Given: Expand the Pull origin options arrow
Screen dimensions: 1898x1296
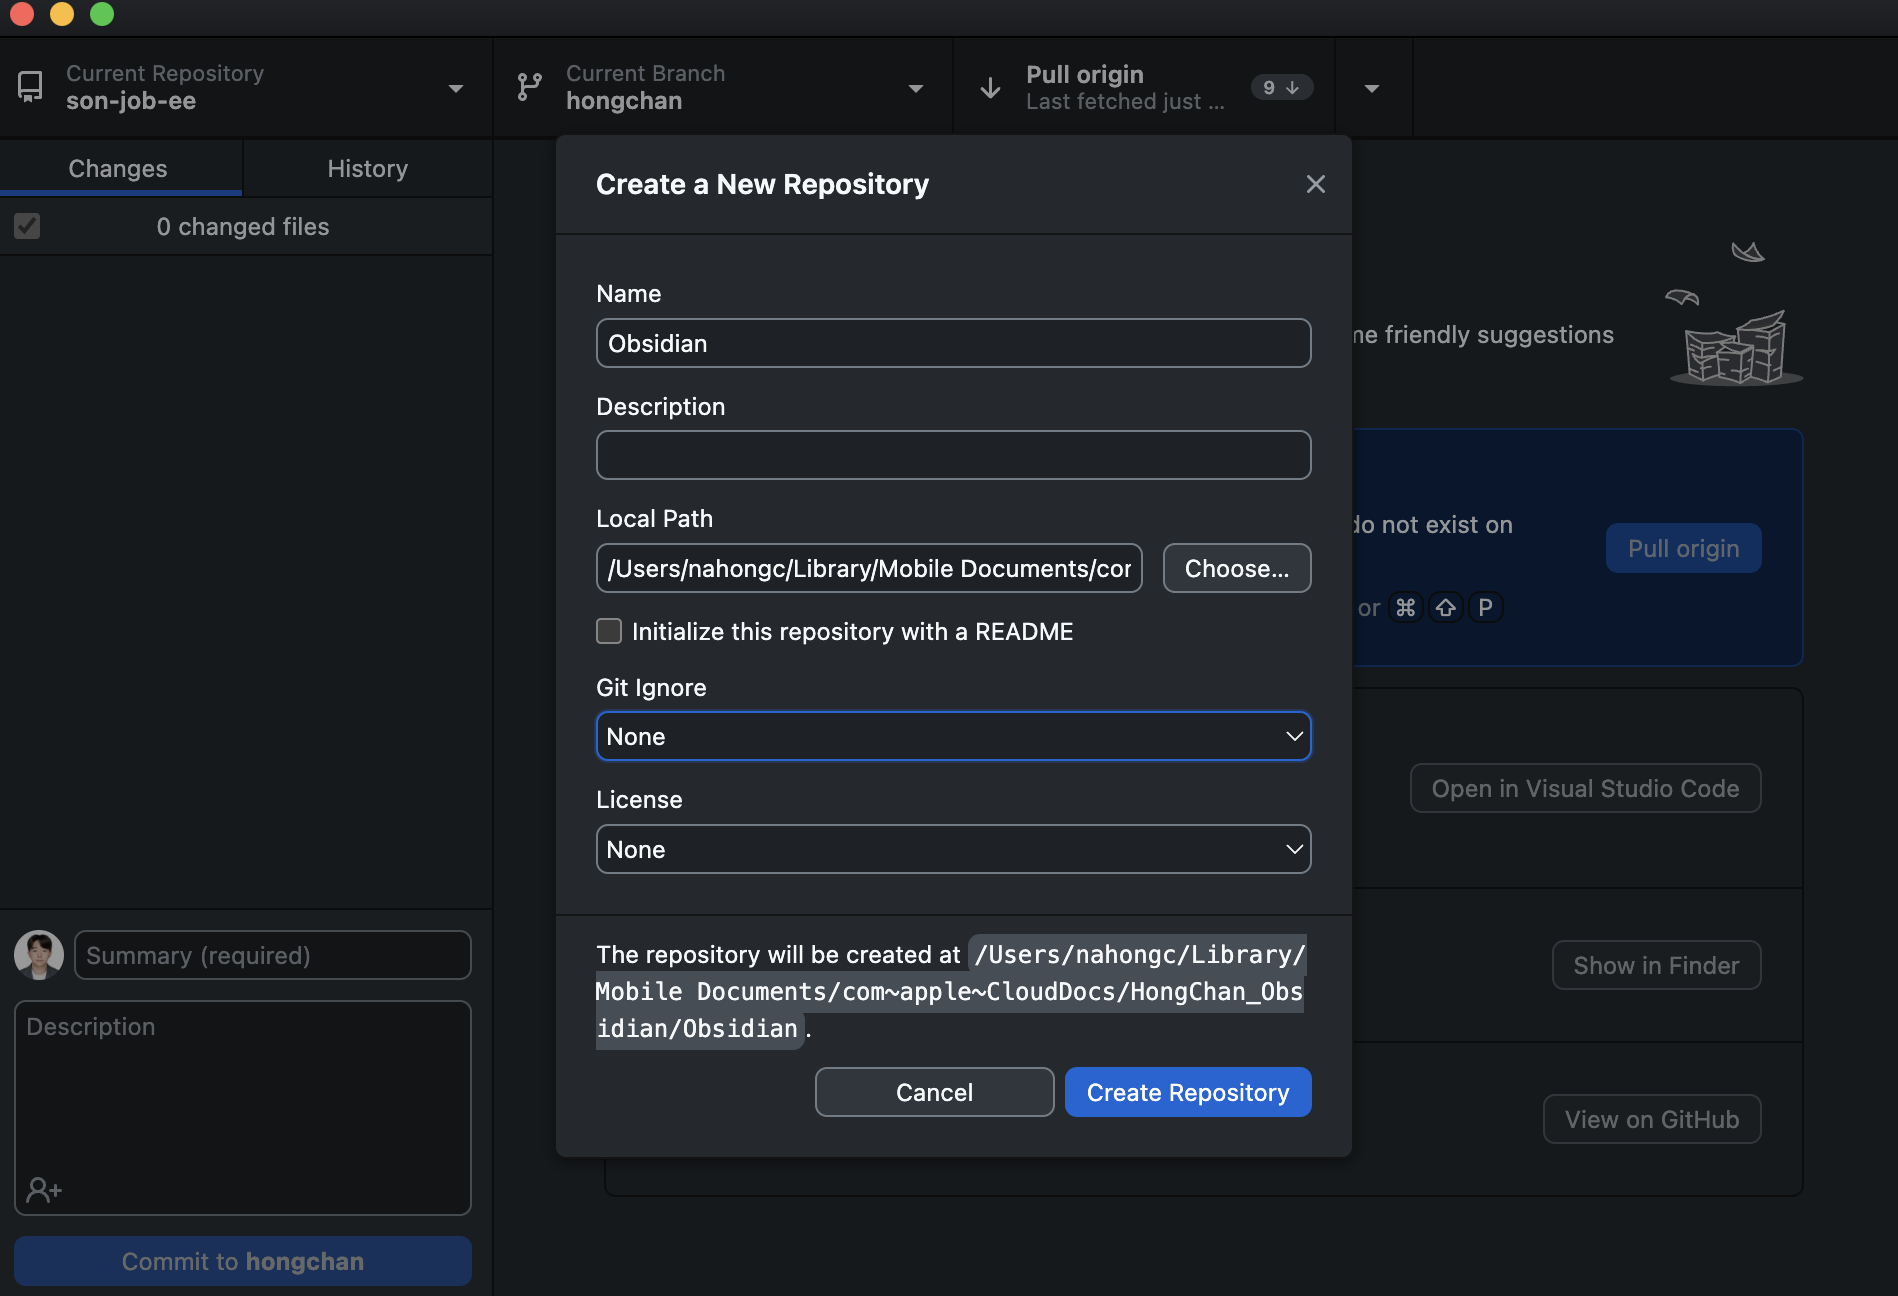Looking at the screenshot, I should [1372, 88].
